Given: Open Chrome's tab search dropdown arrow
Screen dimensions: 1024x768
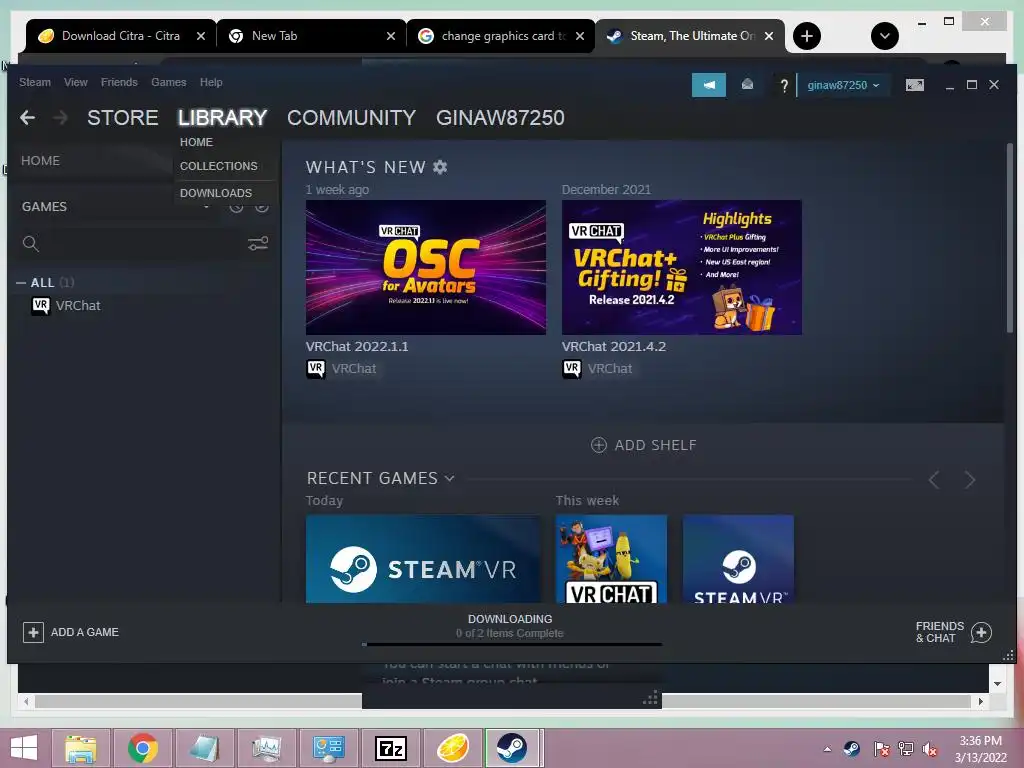Looking at the screenshot, I should click(884, 36).
